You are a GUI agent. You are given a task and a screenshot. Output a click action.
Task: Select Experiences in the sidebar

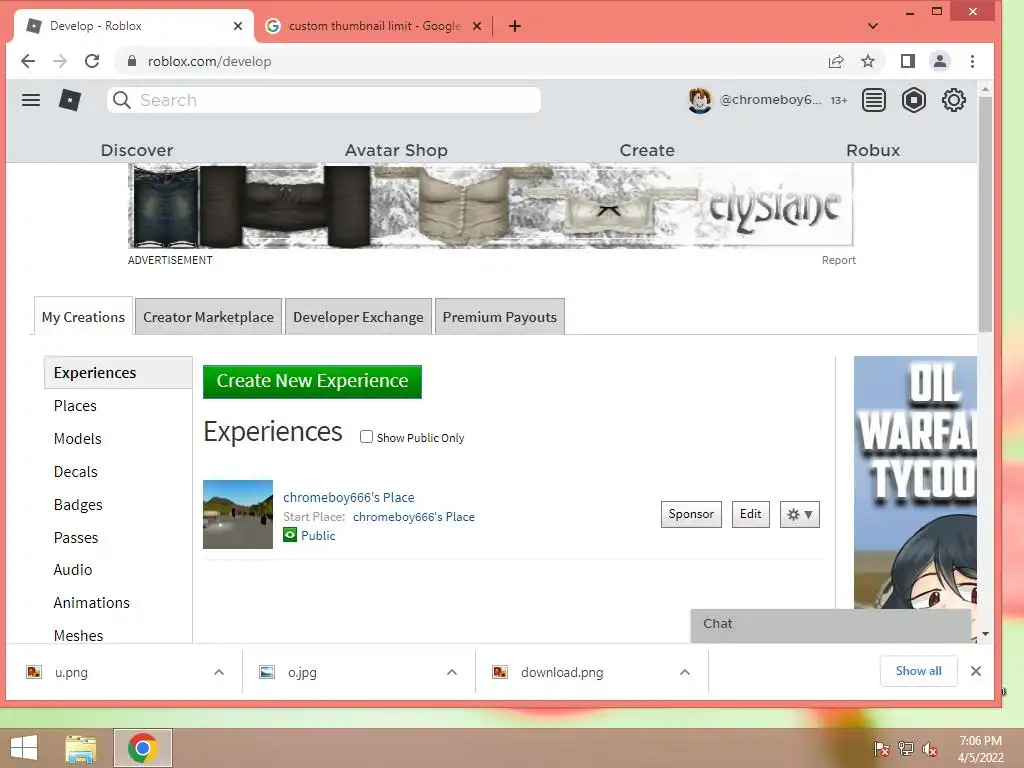[118, 372]
